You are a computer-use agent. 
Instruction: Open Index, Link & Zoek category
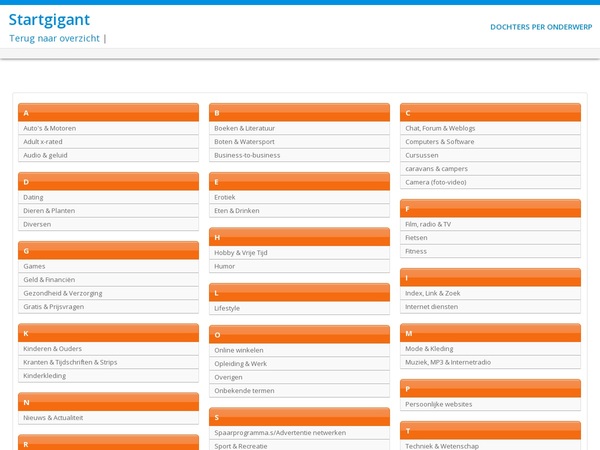click(x=490, y=293)
